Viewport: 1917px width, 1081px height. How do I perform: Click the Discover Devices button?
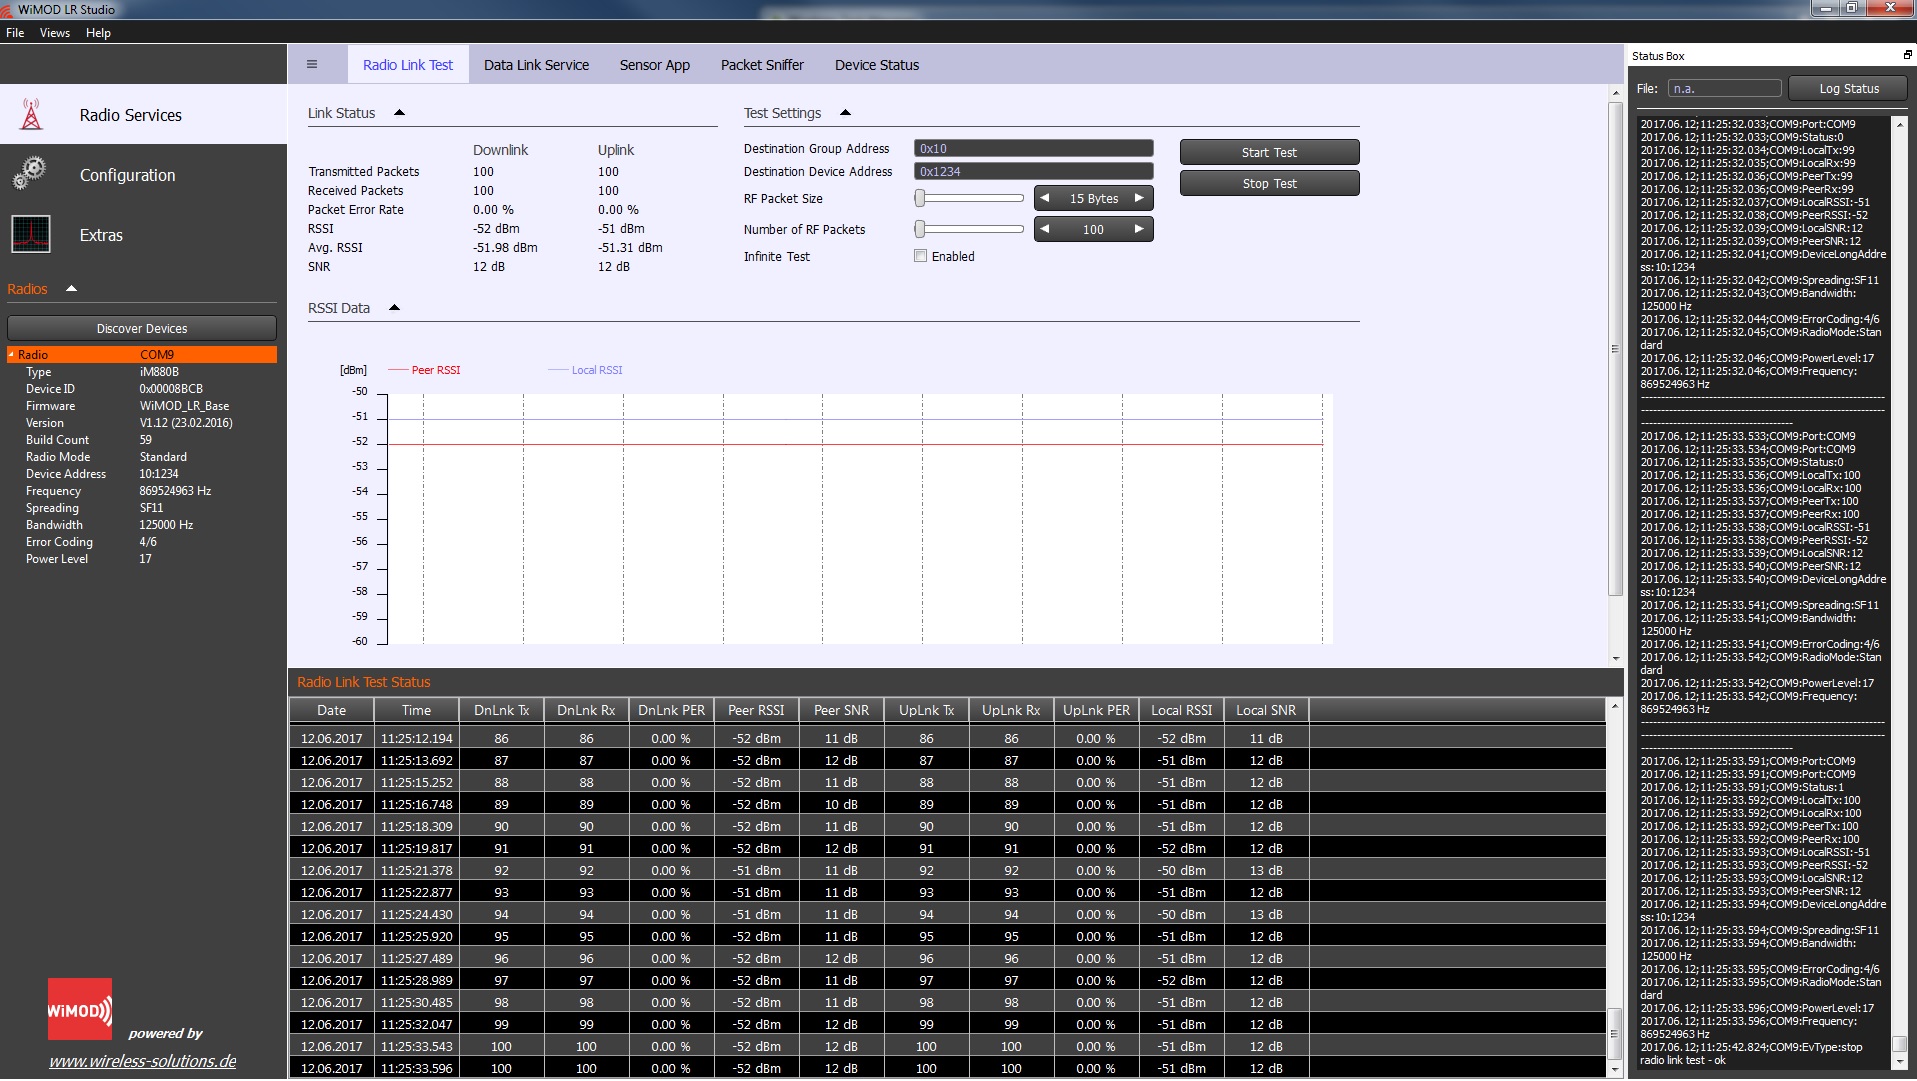[x=142, y=328]
